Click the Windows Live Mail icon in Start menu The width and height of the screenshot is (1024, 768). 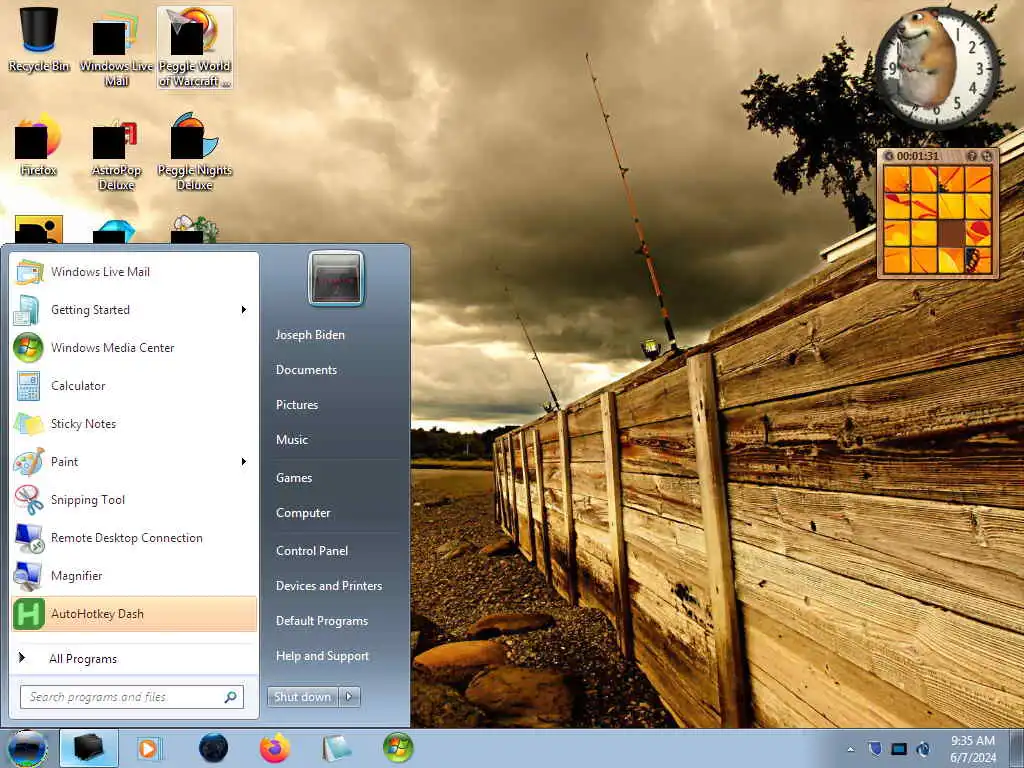(x=29, y=272)
